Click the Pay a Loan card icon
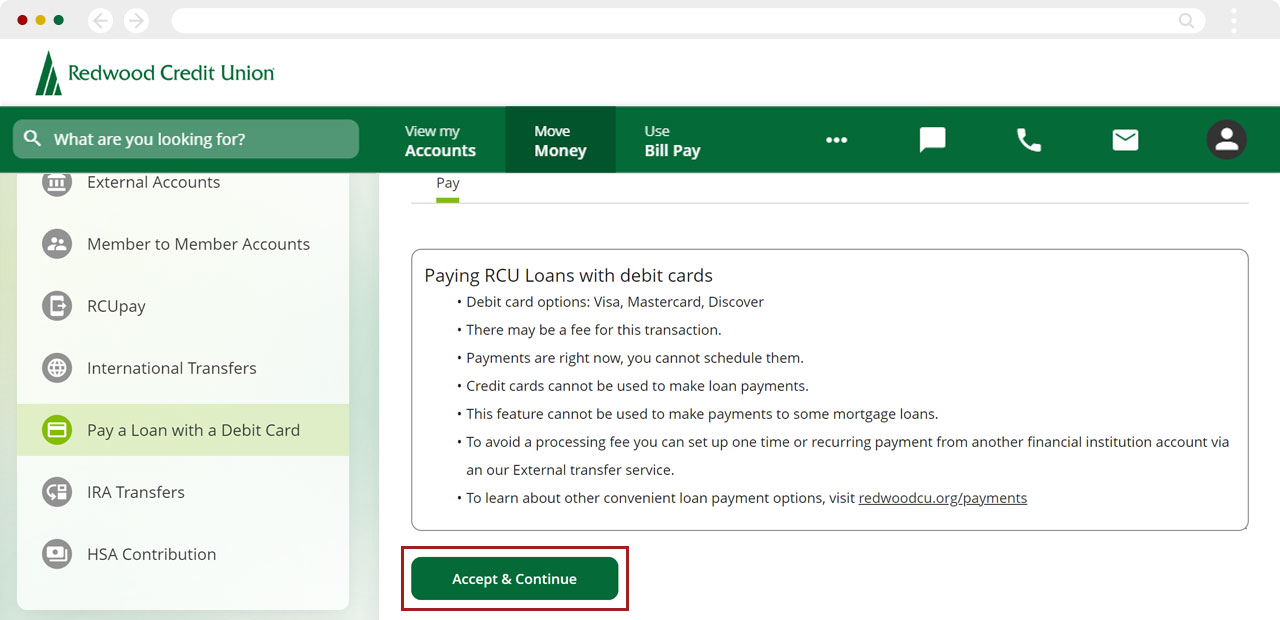The image size is (1280, 620). [x=57, y=430]
